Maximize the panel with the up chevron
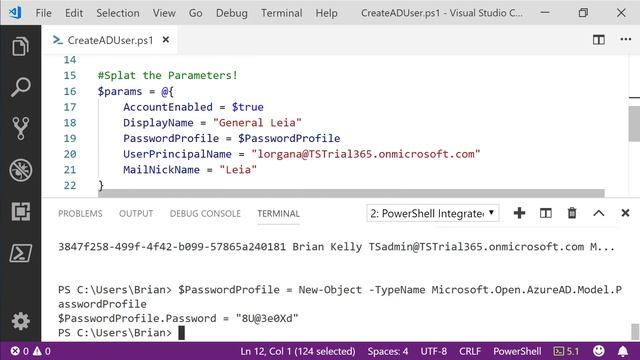The height and width of the screenshot is (360, 640). pos(599,213)
